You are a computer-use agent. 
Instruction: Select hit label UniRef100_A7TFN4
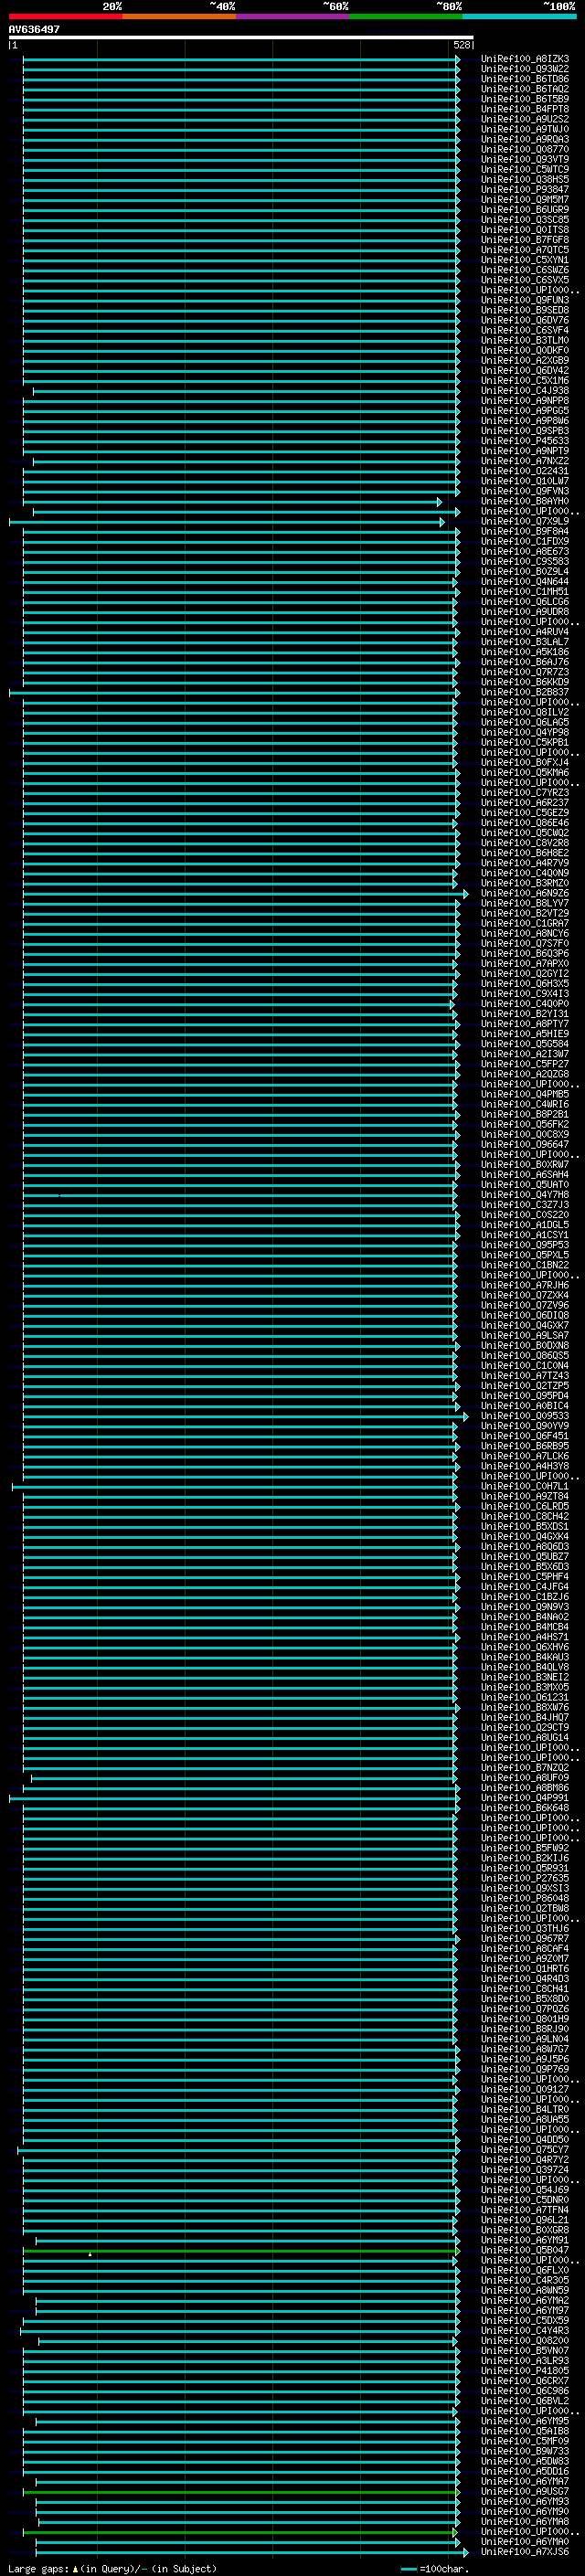tap(525, 2210)
